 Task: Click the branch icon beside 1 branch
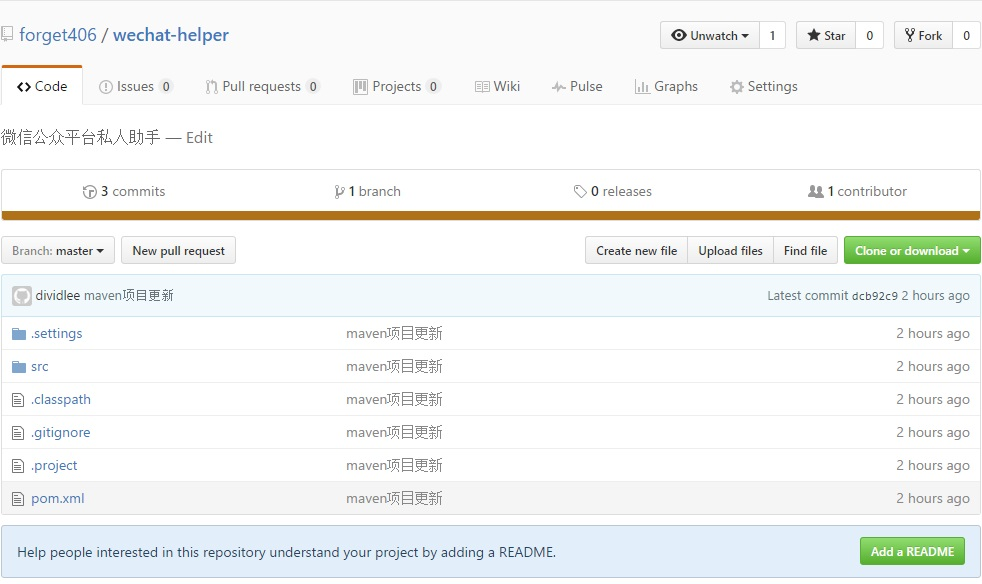[339, 192]
